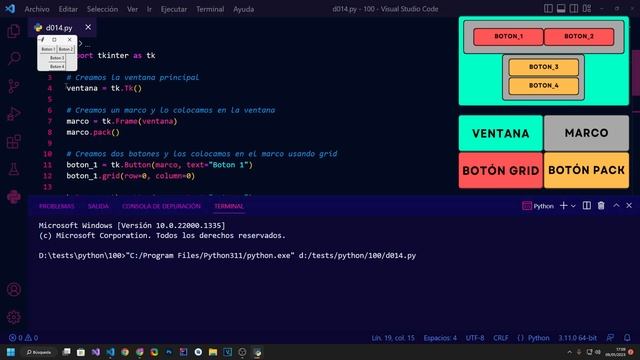The image size is (640, 360).
Task: Click Boton 1 in the tkinter window
Action: [x=48, y=49]
